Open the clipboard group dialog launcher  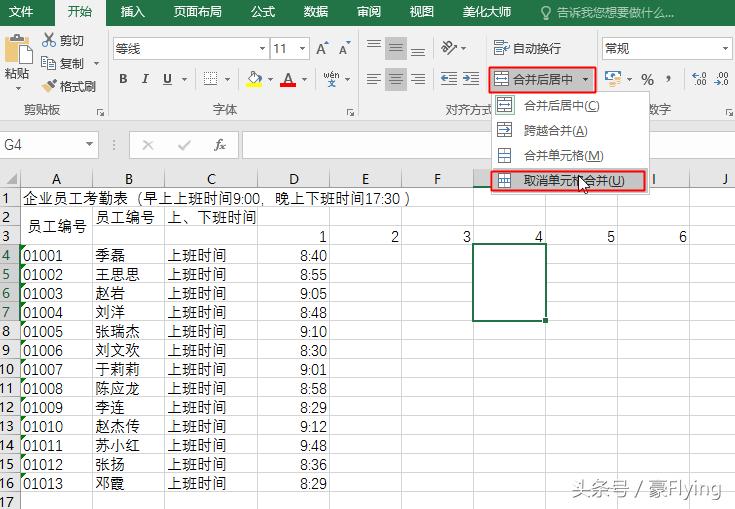[100, 112]
